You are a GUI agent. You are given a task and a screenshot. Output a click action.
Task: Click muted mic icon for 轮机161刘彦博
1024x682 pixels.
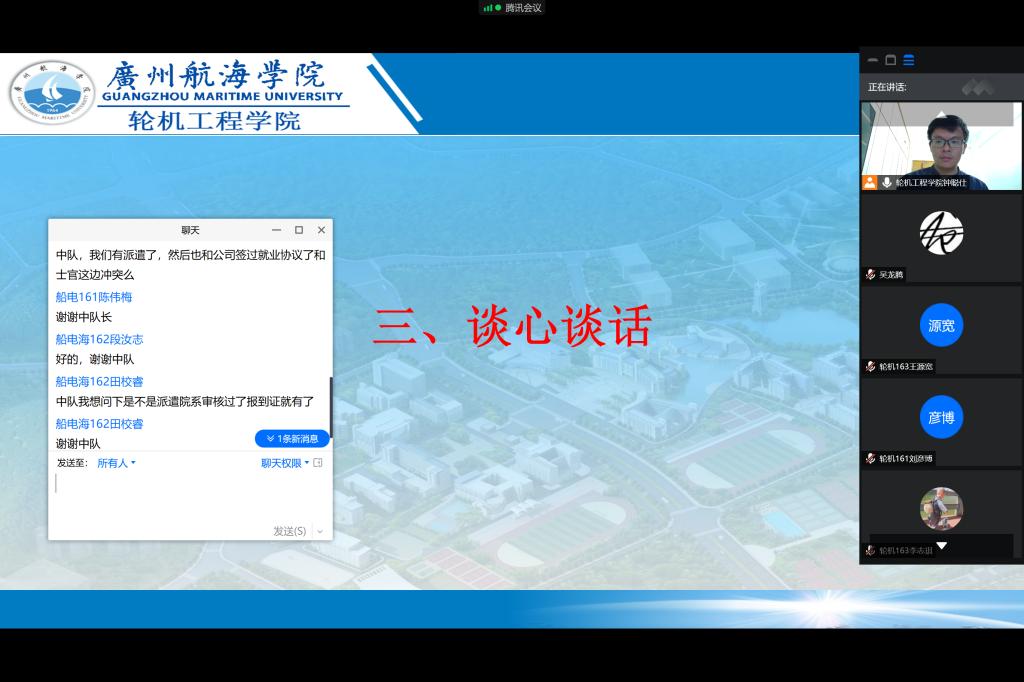coord(871,459)
